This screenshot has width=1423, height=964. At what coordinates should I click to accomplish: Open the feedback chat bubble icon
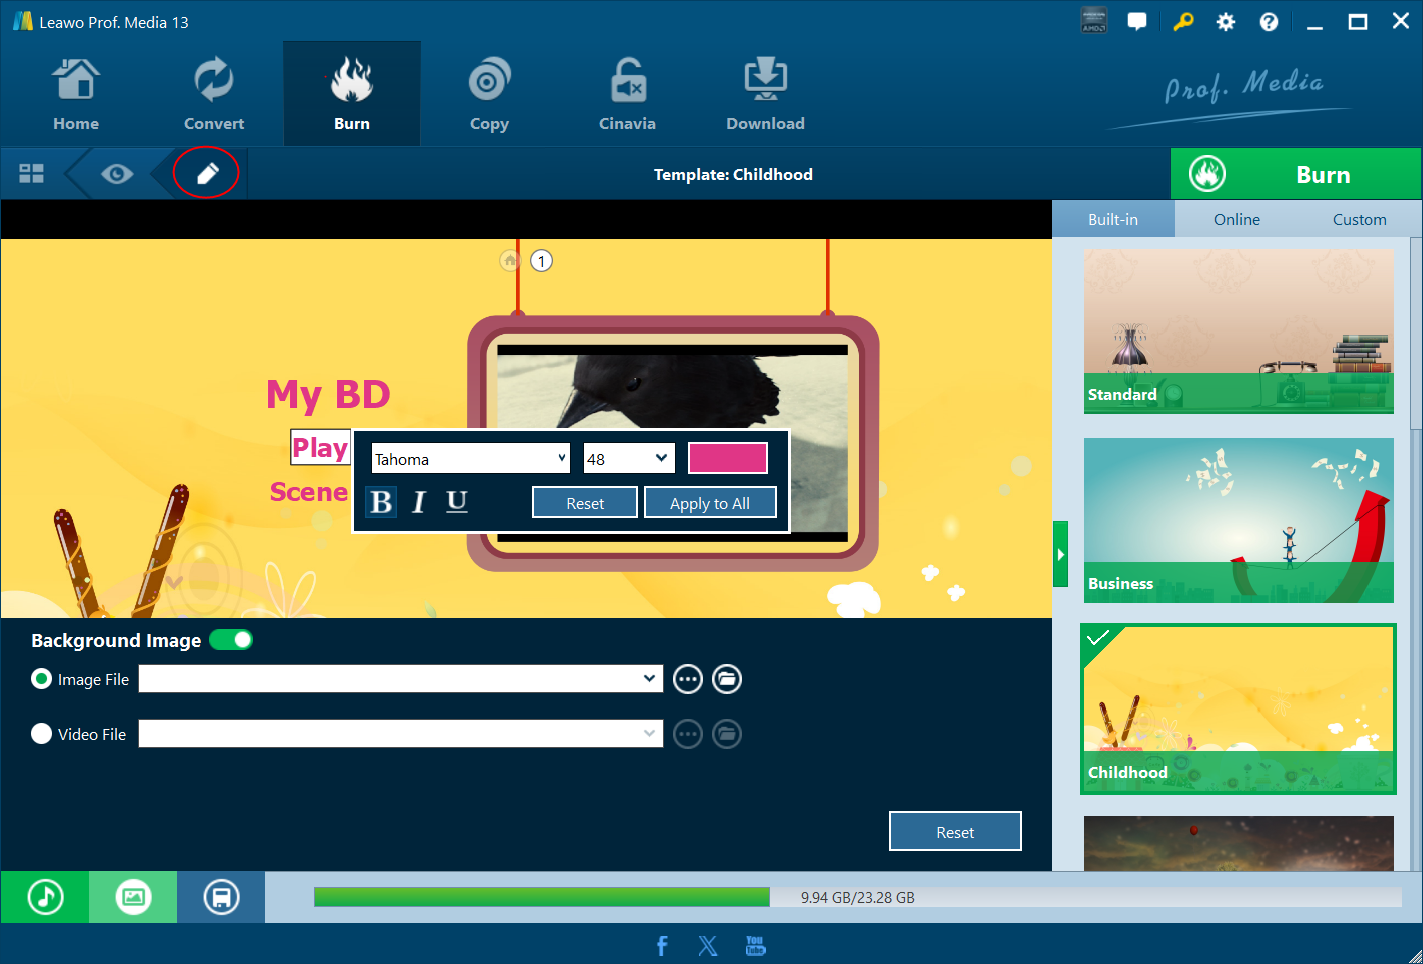point(1137,21)
